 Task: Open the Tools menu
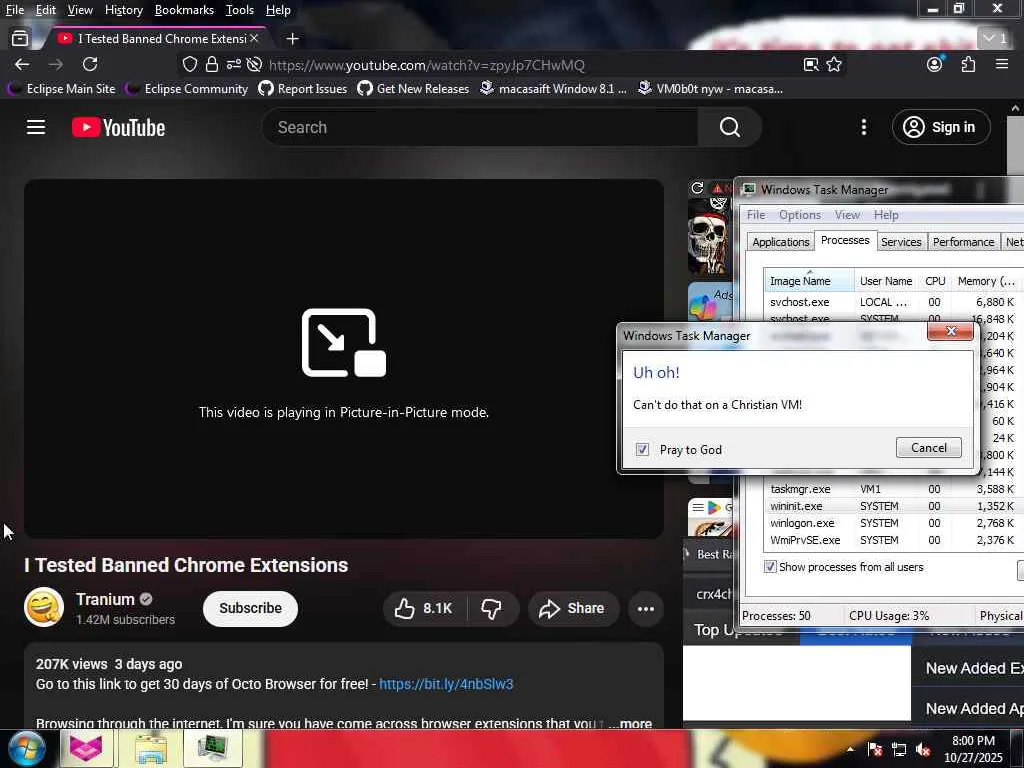pyautogui.click(x=240, y=10)
